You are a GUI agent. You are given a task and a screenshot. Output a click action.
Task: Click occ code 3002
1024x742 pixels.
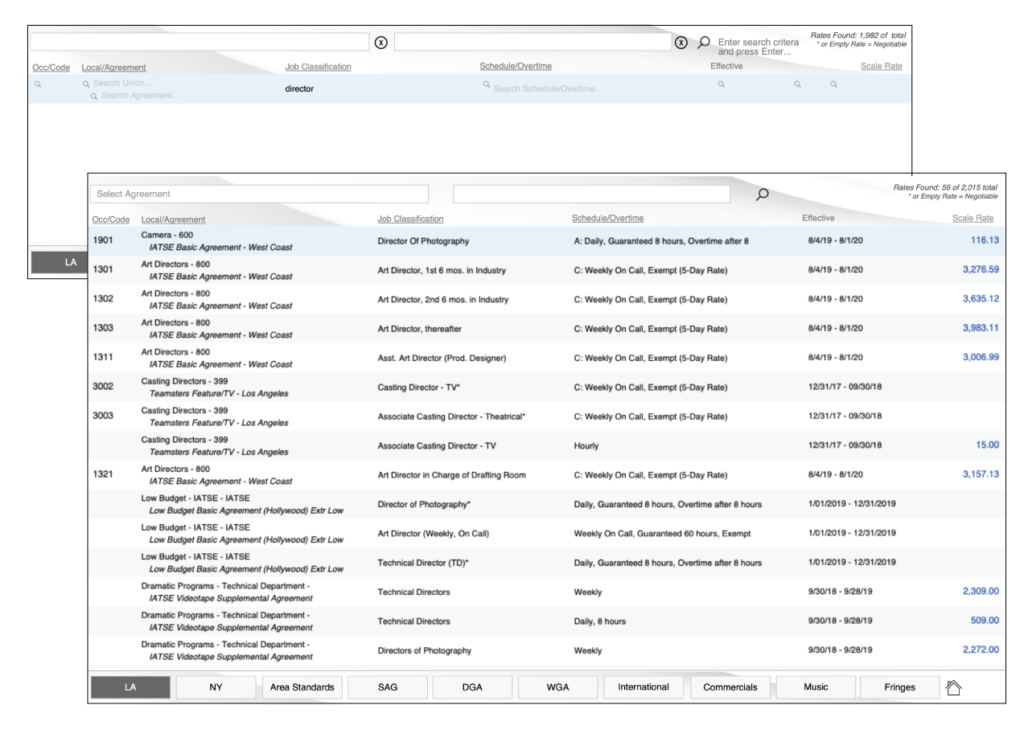click(103, 387)
